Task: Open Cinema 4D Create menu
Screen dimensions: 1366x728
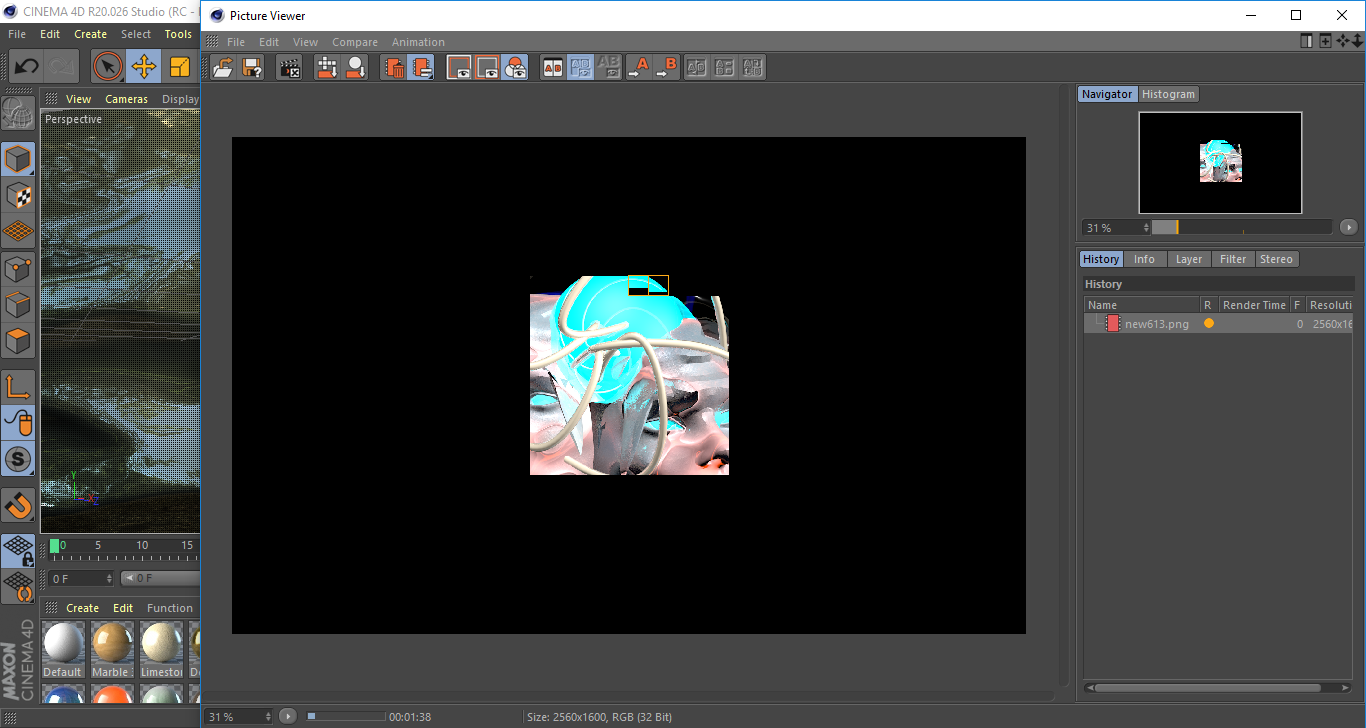Action: point(90,34)
